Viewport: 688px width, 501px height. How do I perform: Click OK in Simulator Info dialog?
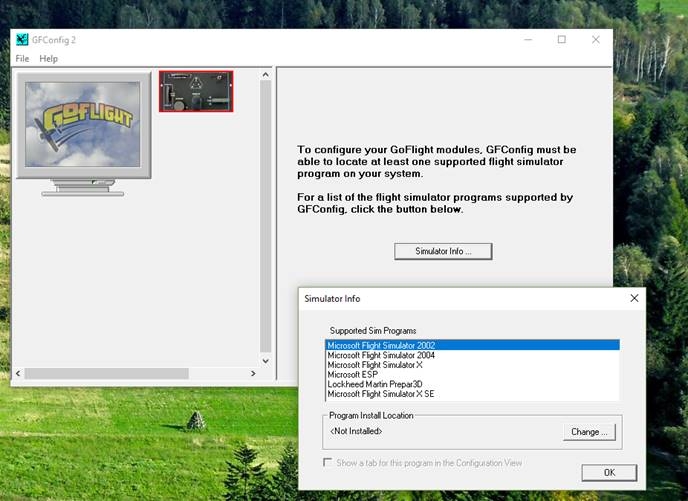click(x=609, y=472)
